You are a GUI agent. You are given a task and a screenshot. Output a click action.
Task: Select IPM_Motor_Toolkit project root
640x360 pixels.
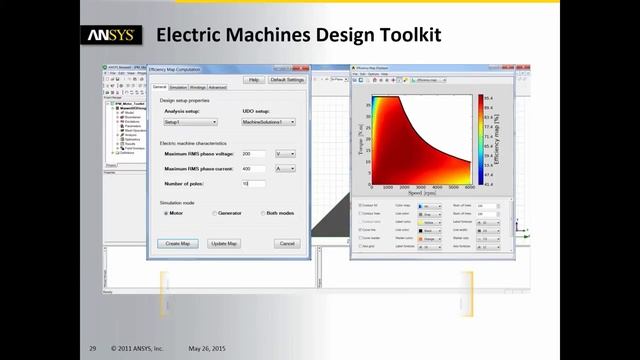[130, 104]
